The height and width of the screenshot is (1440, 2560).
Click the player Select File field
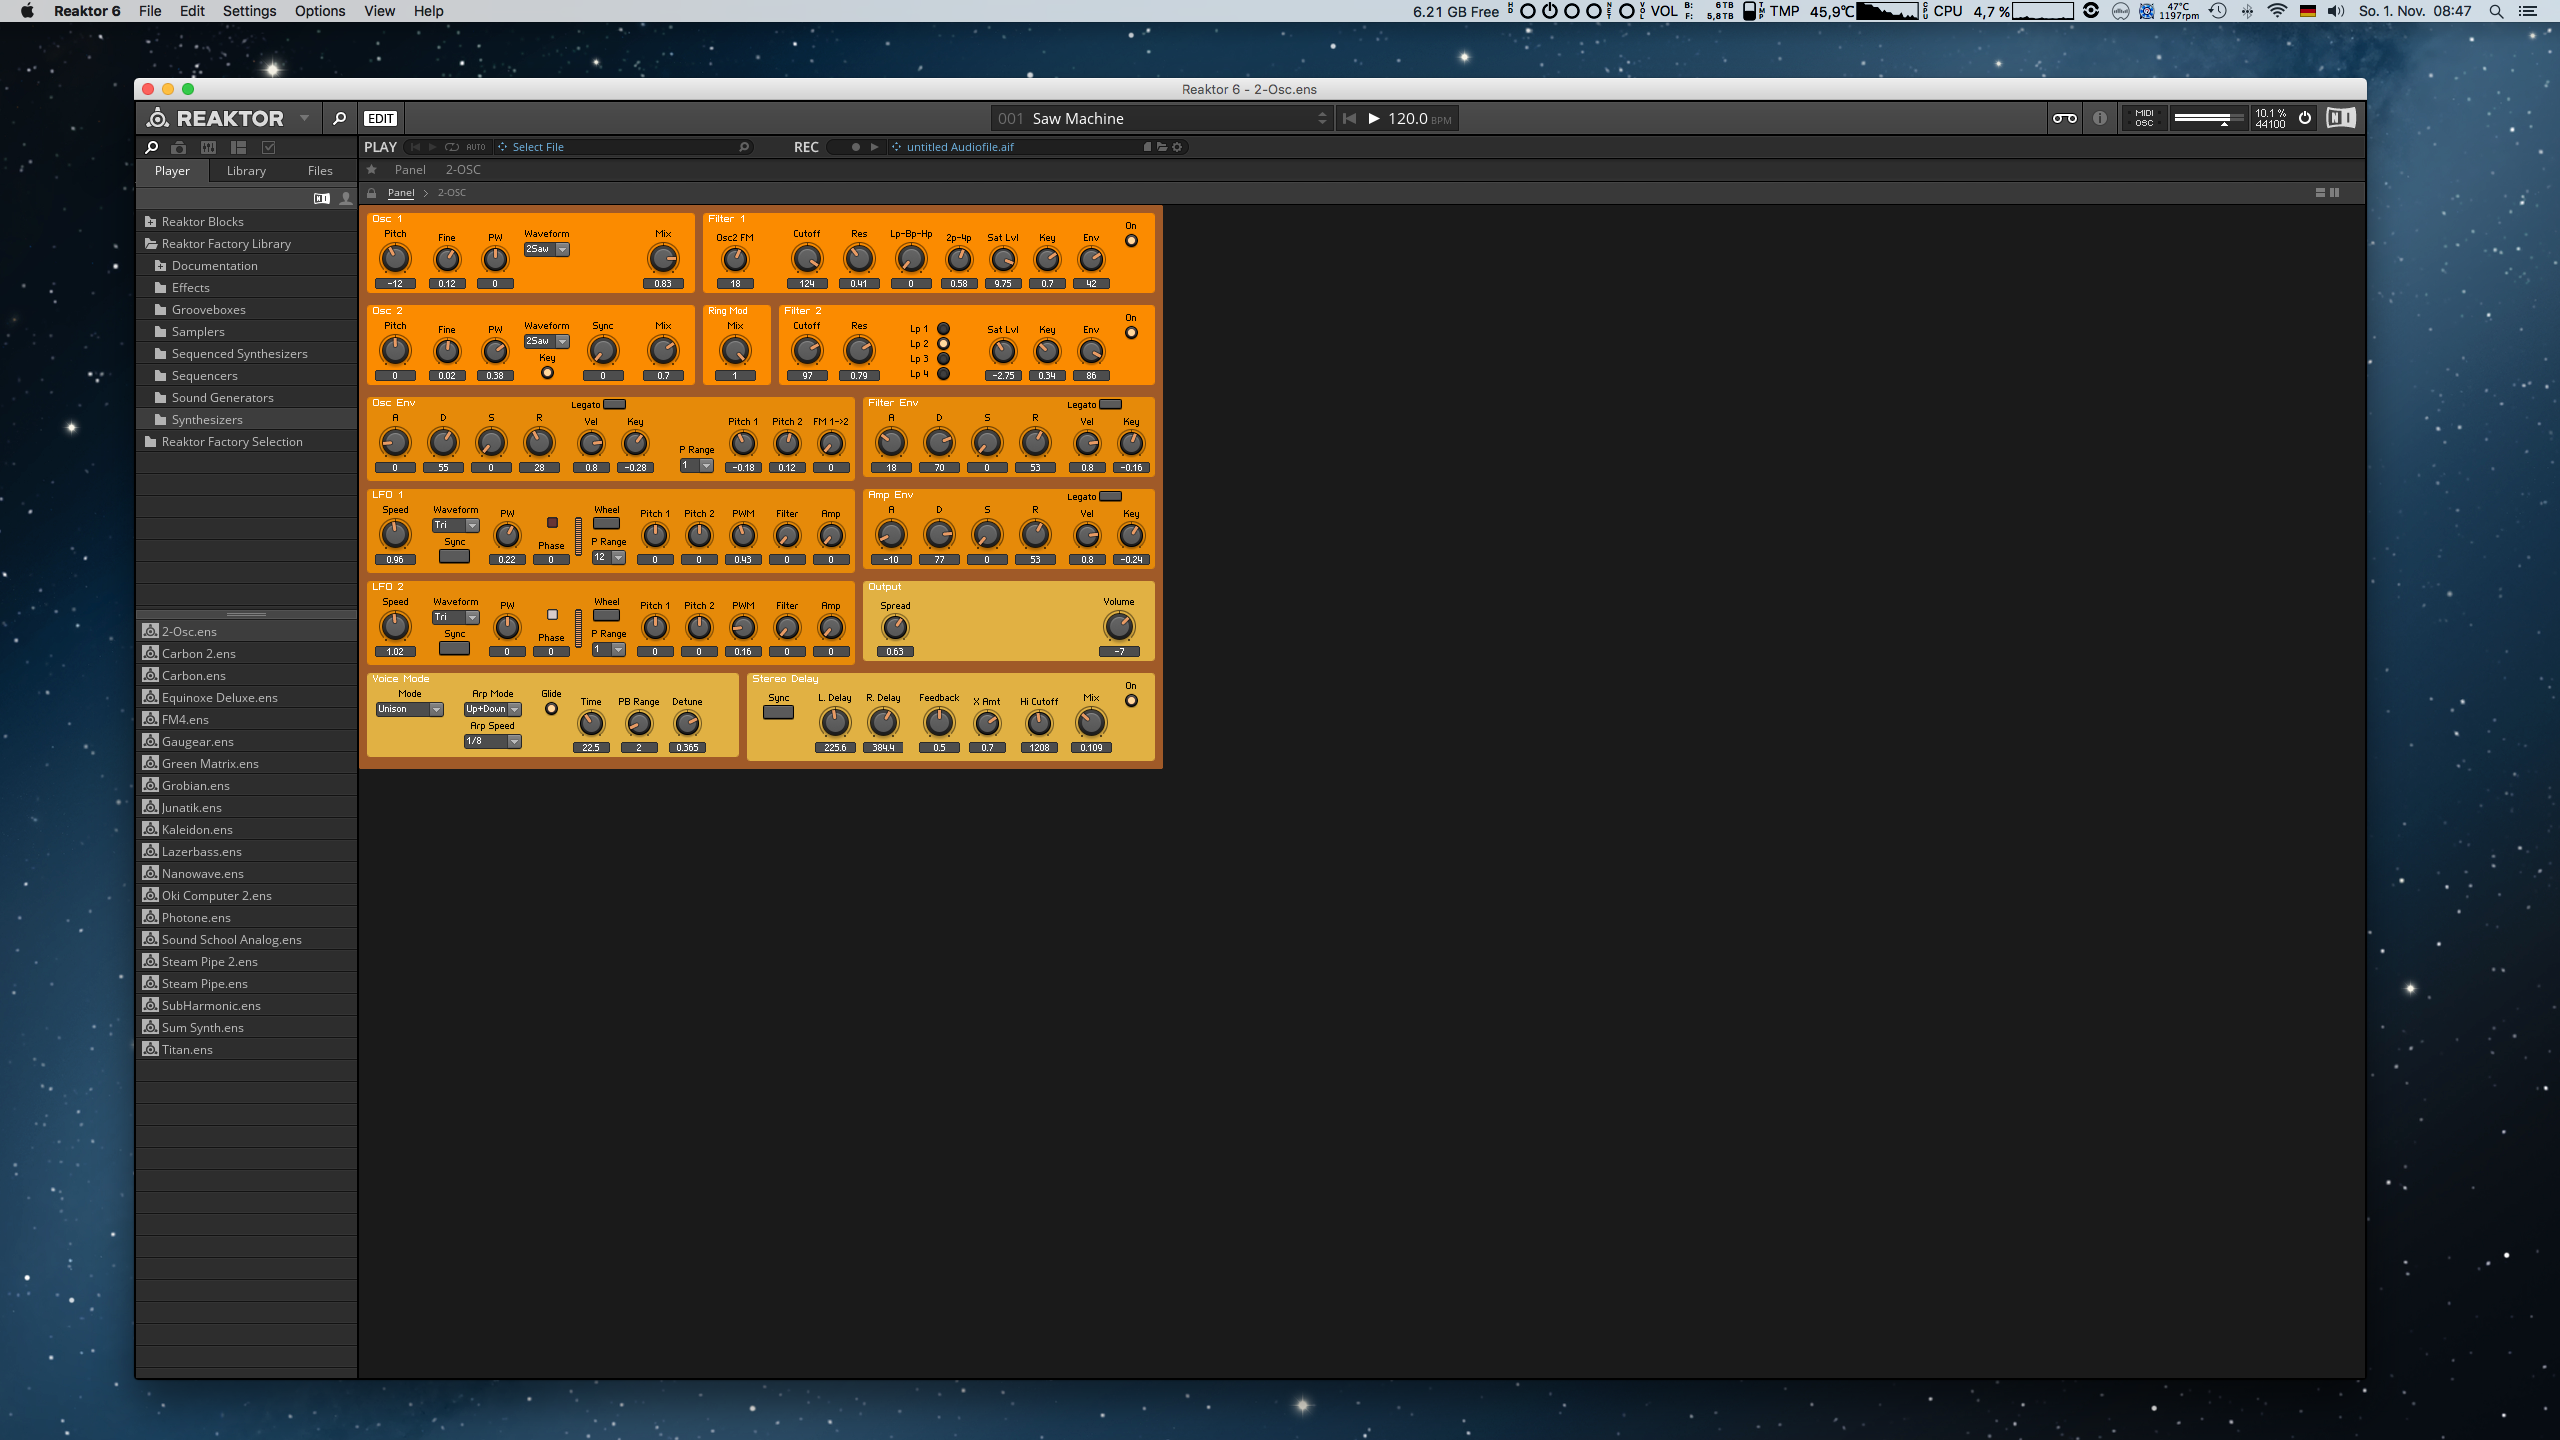(x=625, y=147)
